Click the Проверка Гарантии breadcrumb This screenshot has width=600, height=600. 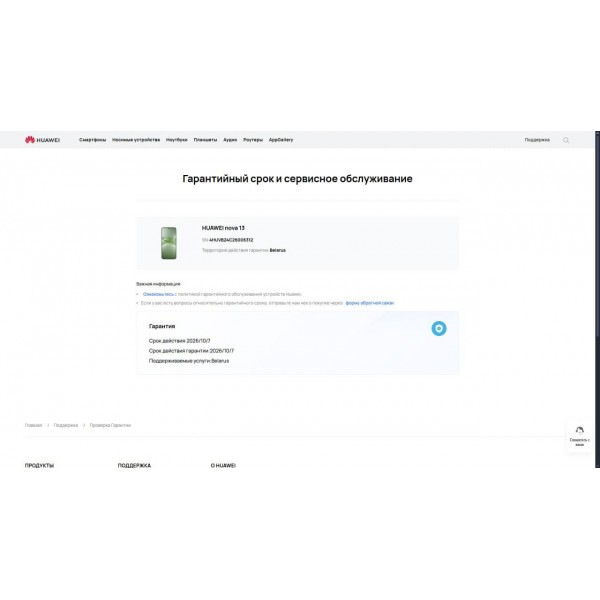click(110, 425)
